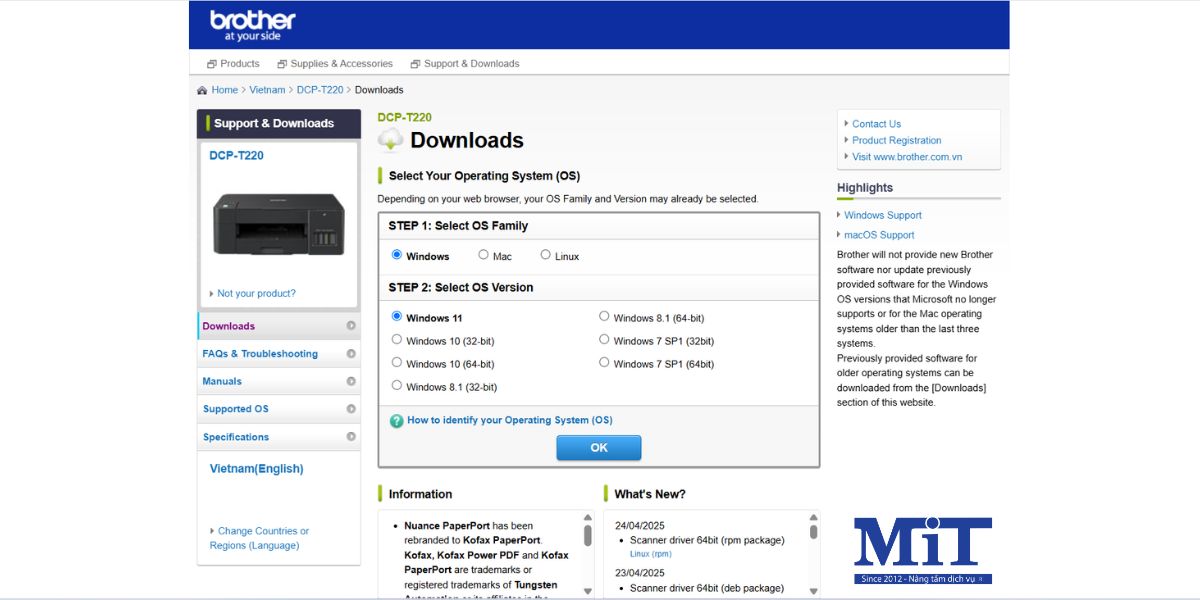Image resolution: width=1200 pixels, height=600 pixels.
Task: Click the 24/04/2025 date entry
Action: (640, 526)
